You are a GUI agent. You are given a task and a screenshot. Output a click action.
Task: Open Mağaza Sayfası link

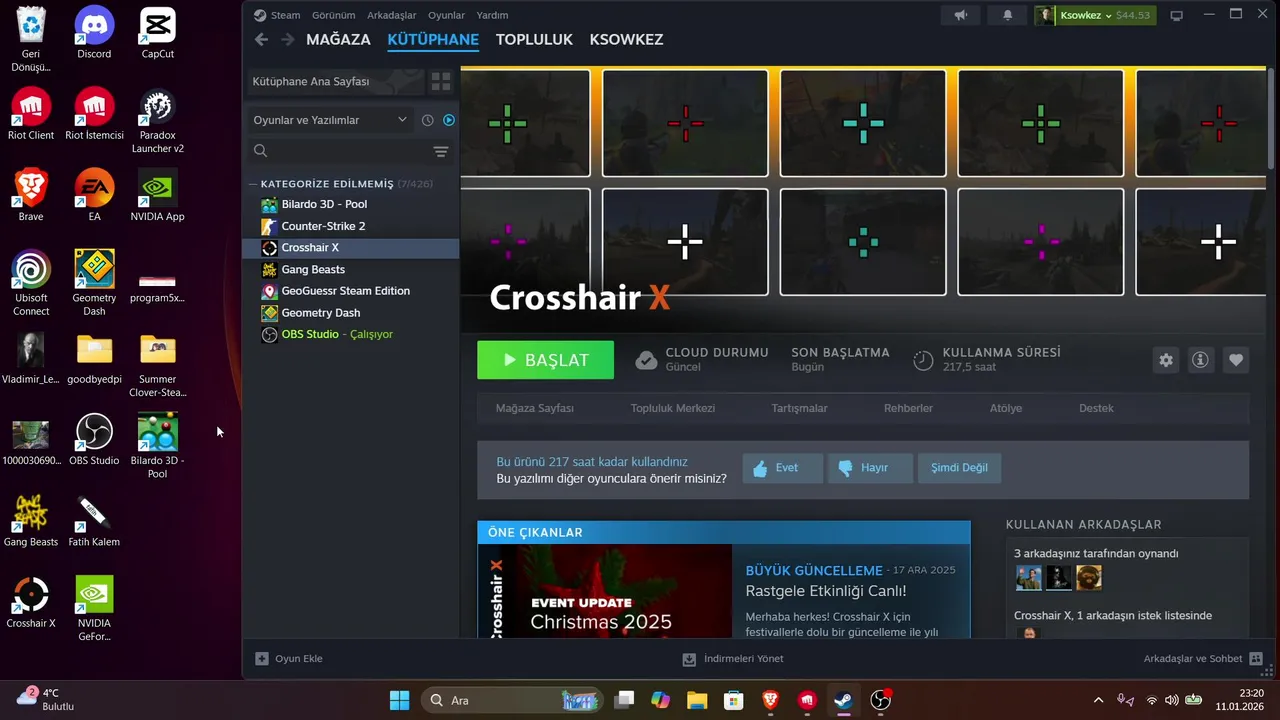535,408
